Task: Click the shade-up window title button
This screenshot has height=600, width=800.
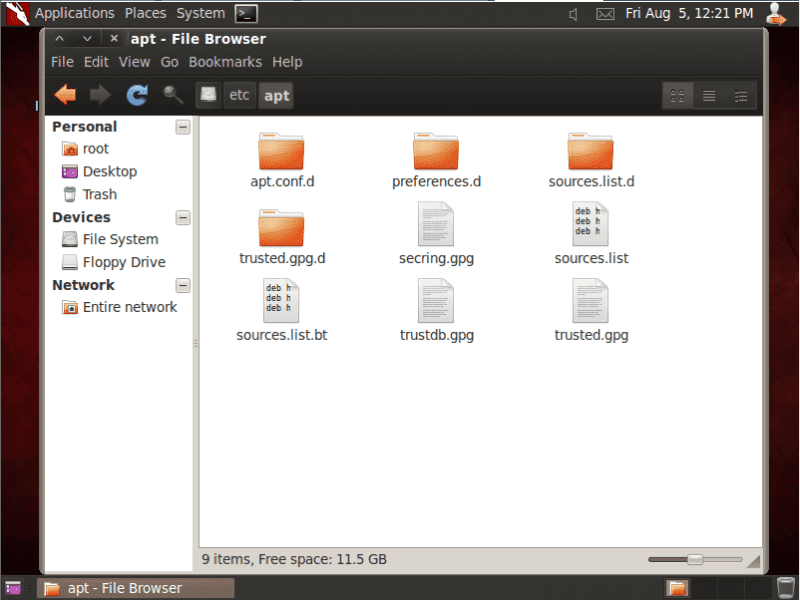Action: 60,38
